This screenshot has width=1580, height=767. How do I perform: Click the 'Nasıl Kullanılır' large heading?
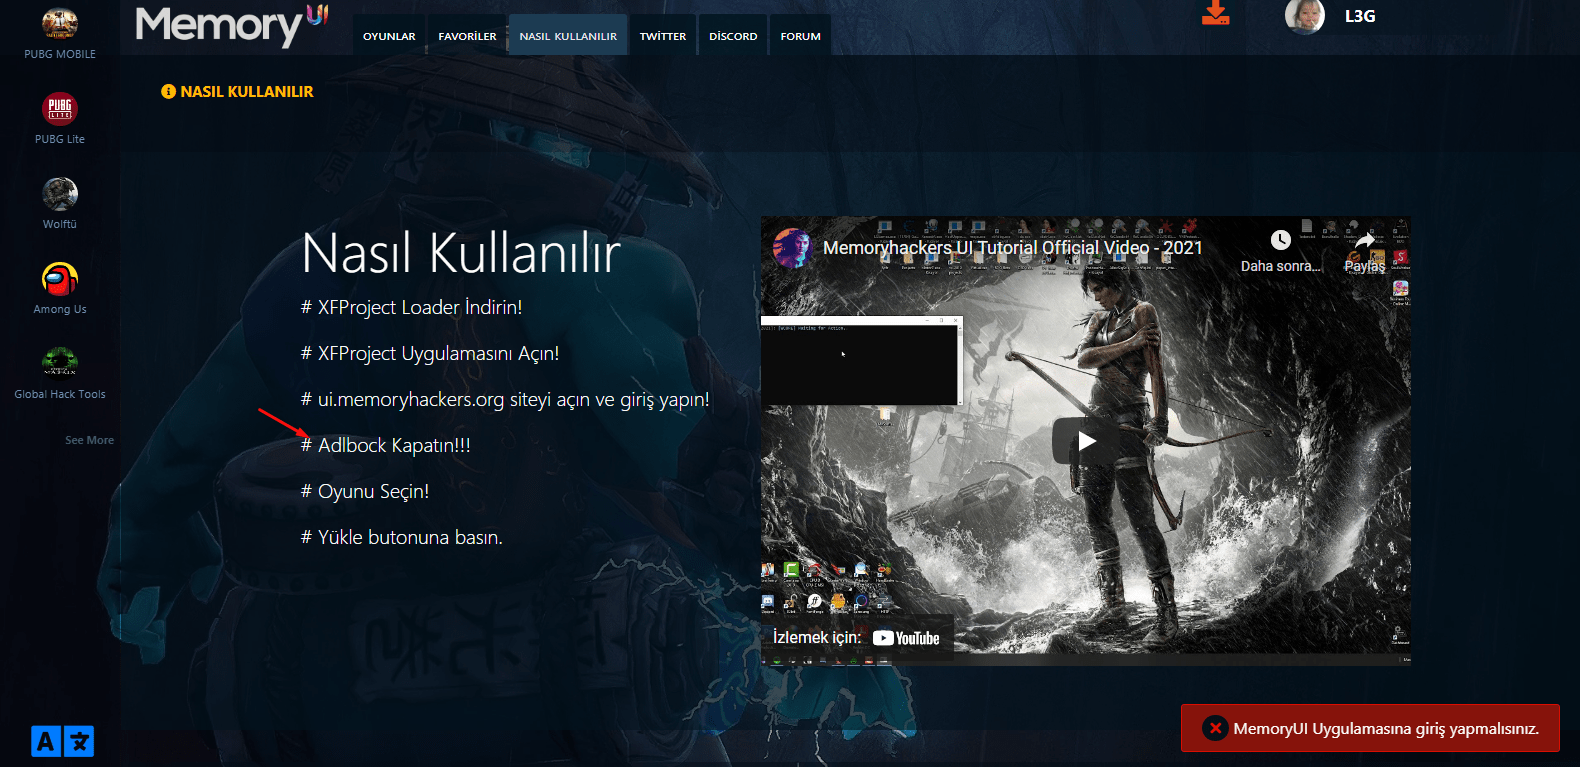coord(461,252)
